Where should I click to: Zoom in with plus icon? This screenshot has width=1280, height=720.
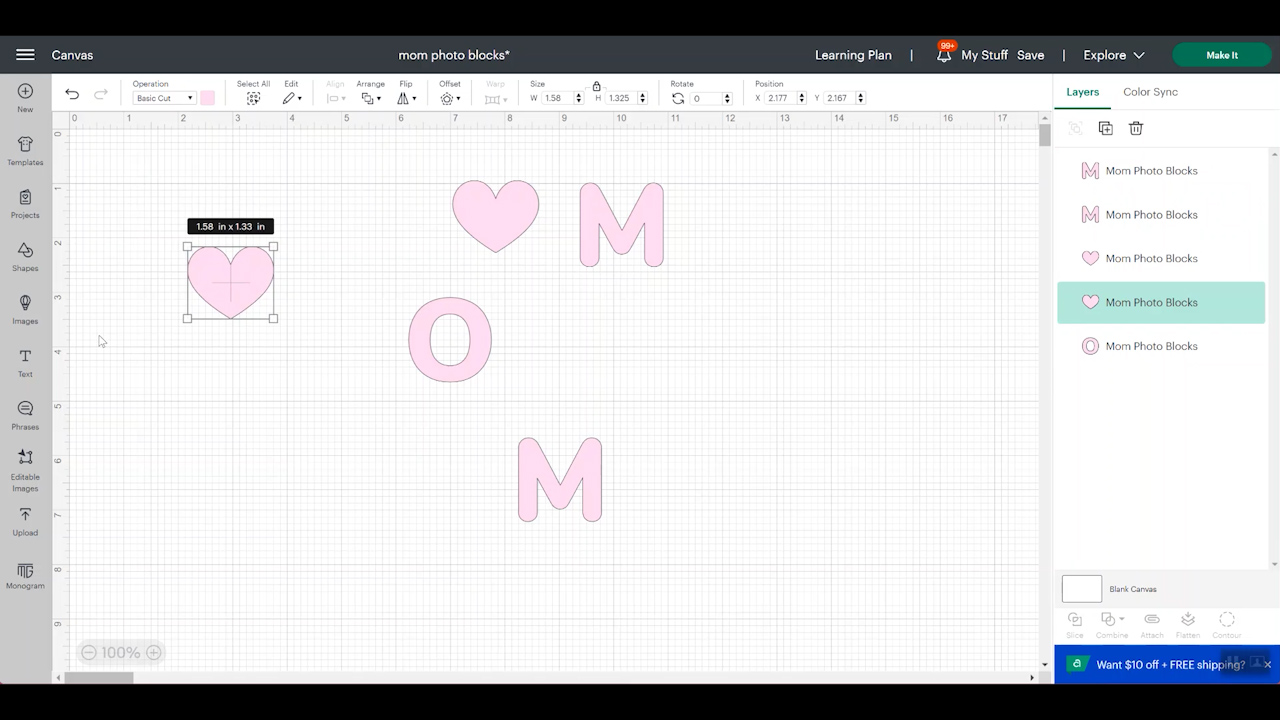pos(153,652)
